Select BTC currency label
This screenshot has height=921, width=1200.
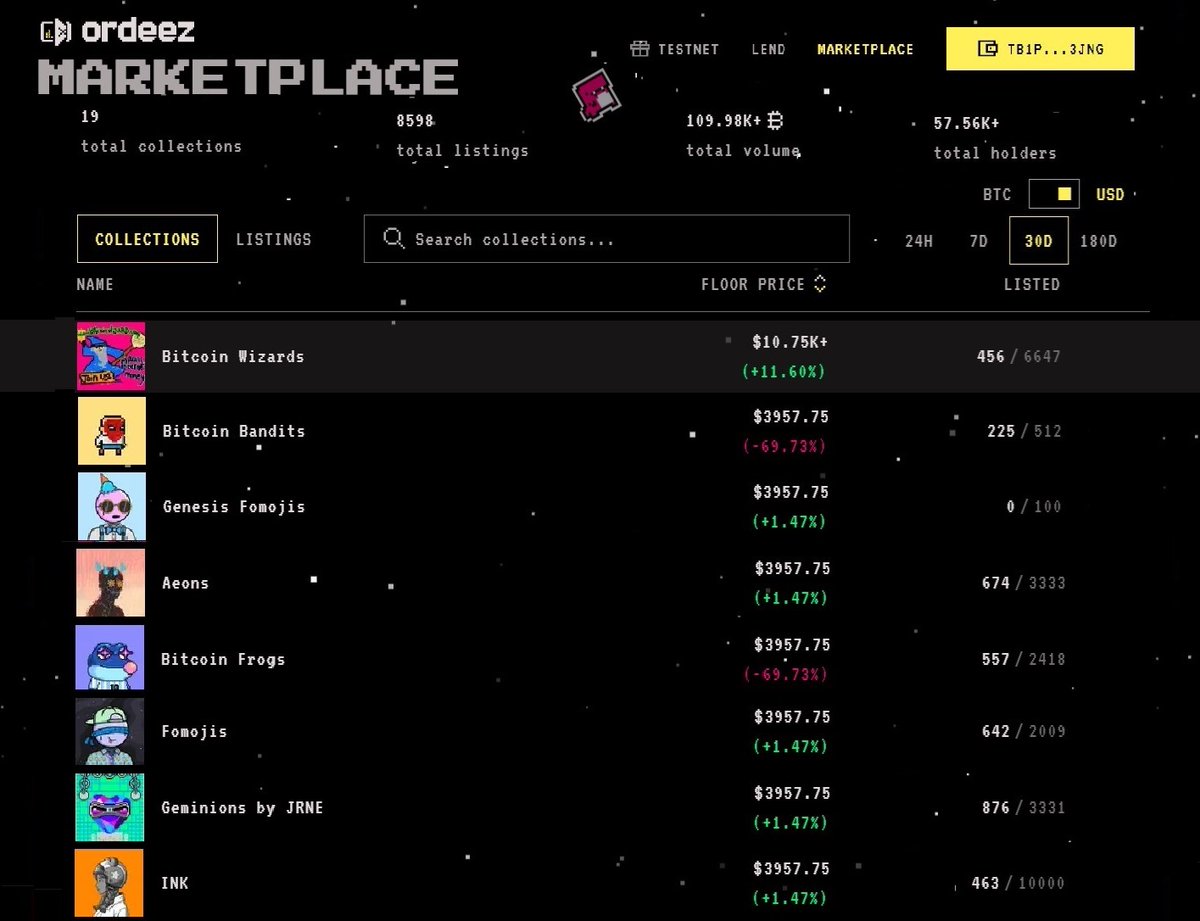pyautogui.click(x=997, y=195)
